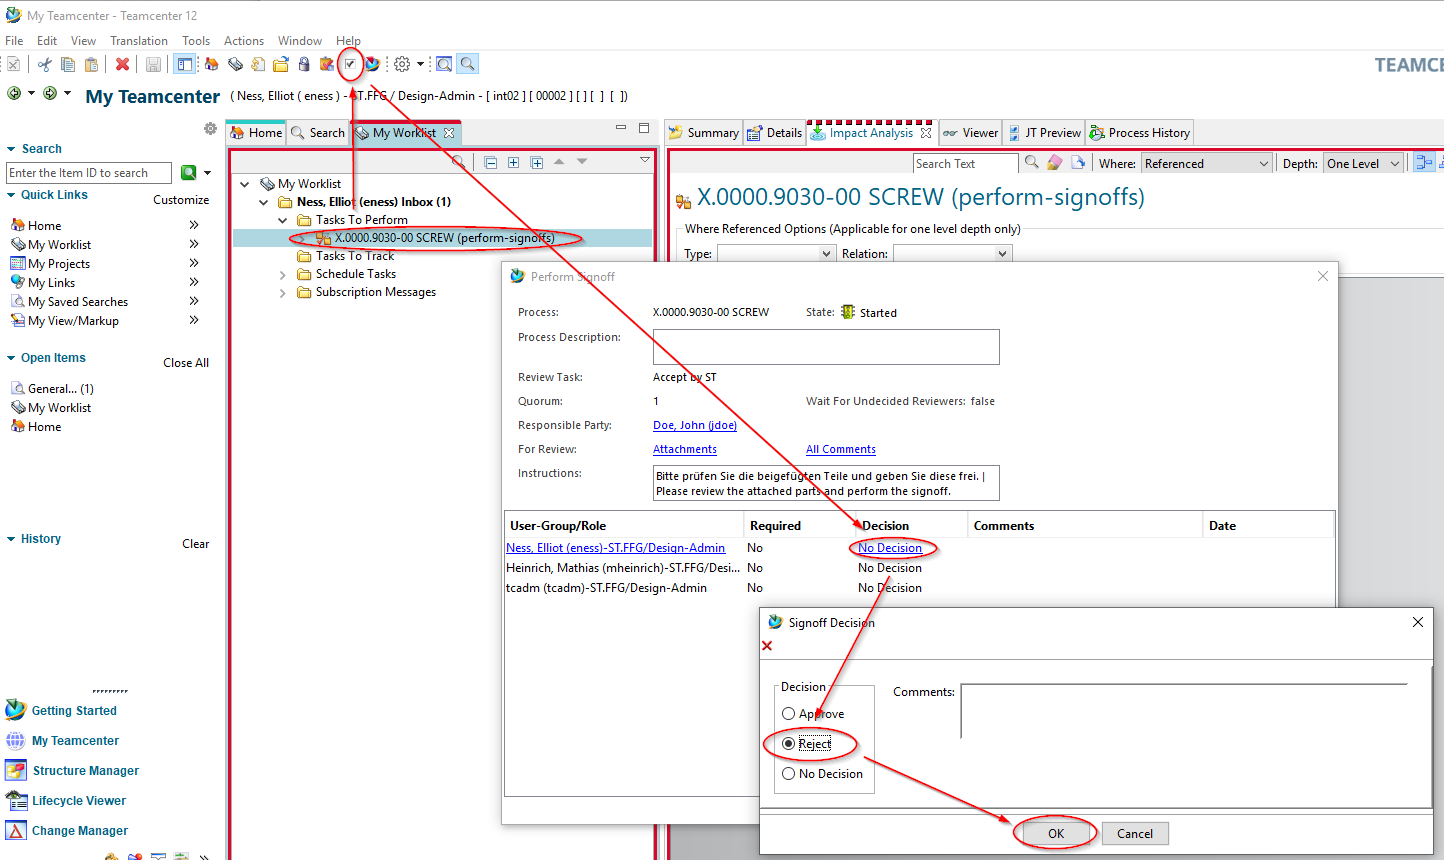Switch to the Viewer tab
The image size is (1444, 860).
[971, 133]
